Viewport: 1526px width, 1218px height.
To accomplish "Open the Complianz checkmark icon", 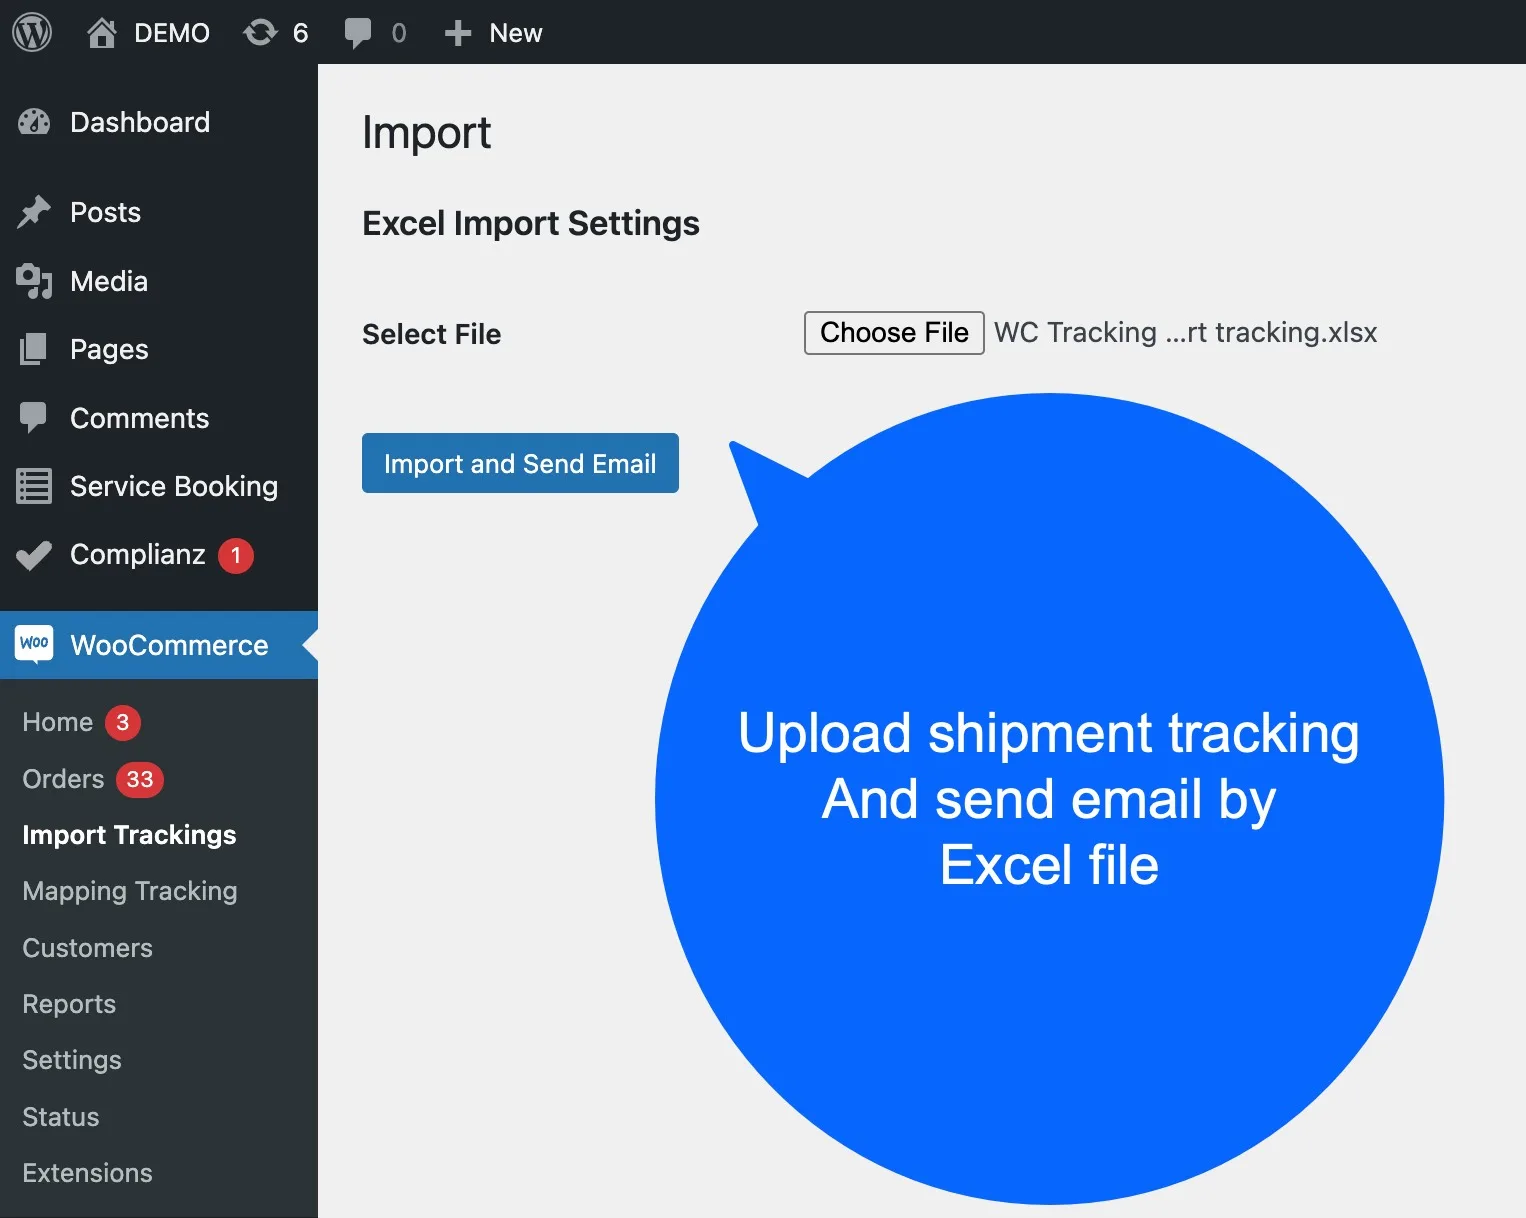I will (x=34, y=554).
